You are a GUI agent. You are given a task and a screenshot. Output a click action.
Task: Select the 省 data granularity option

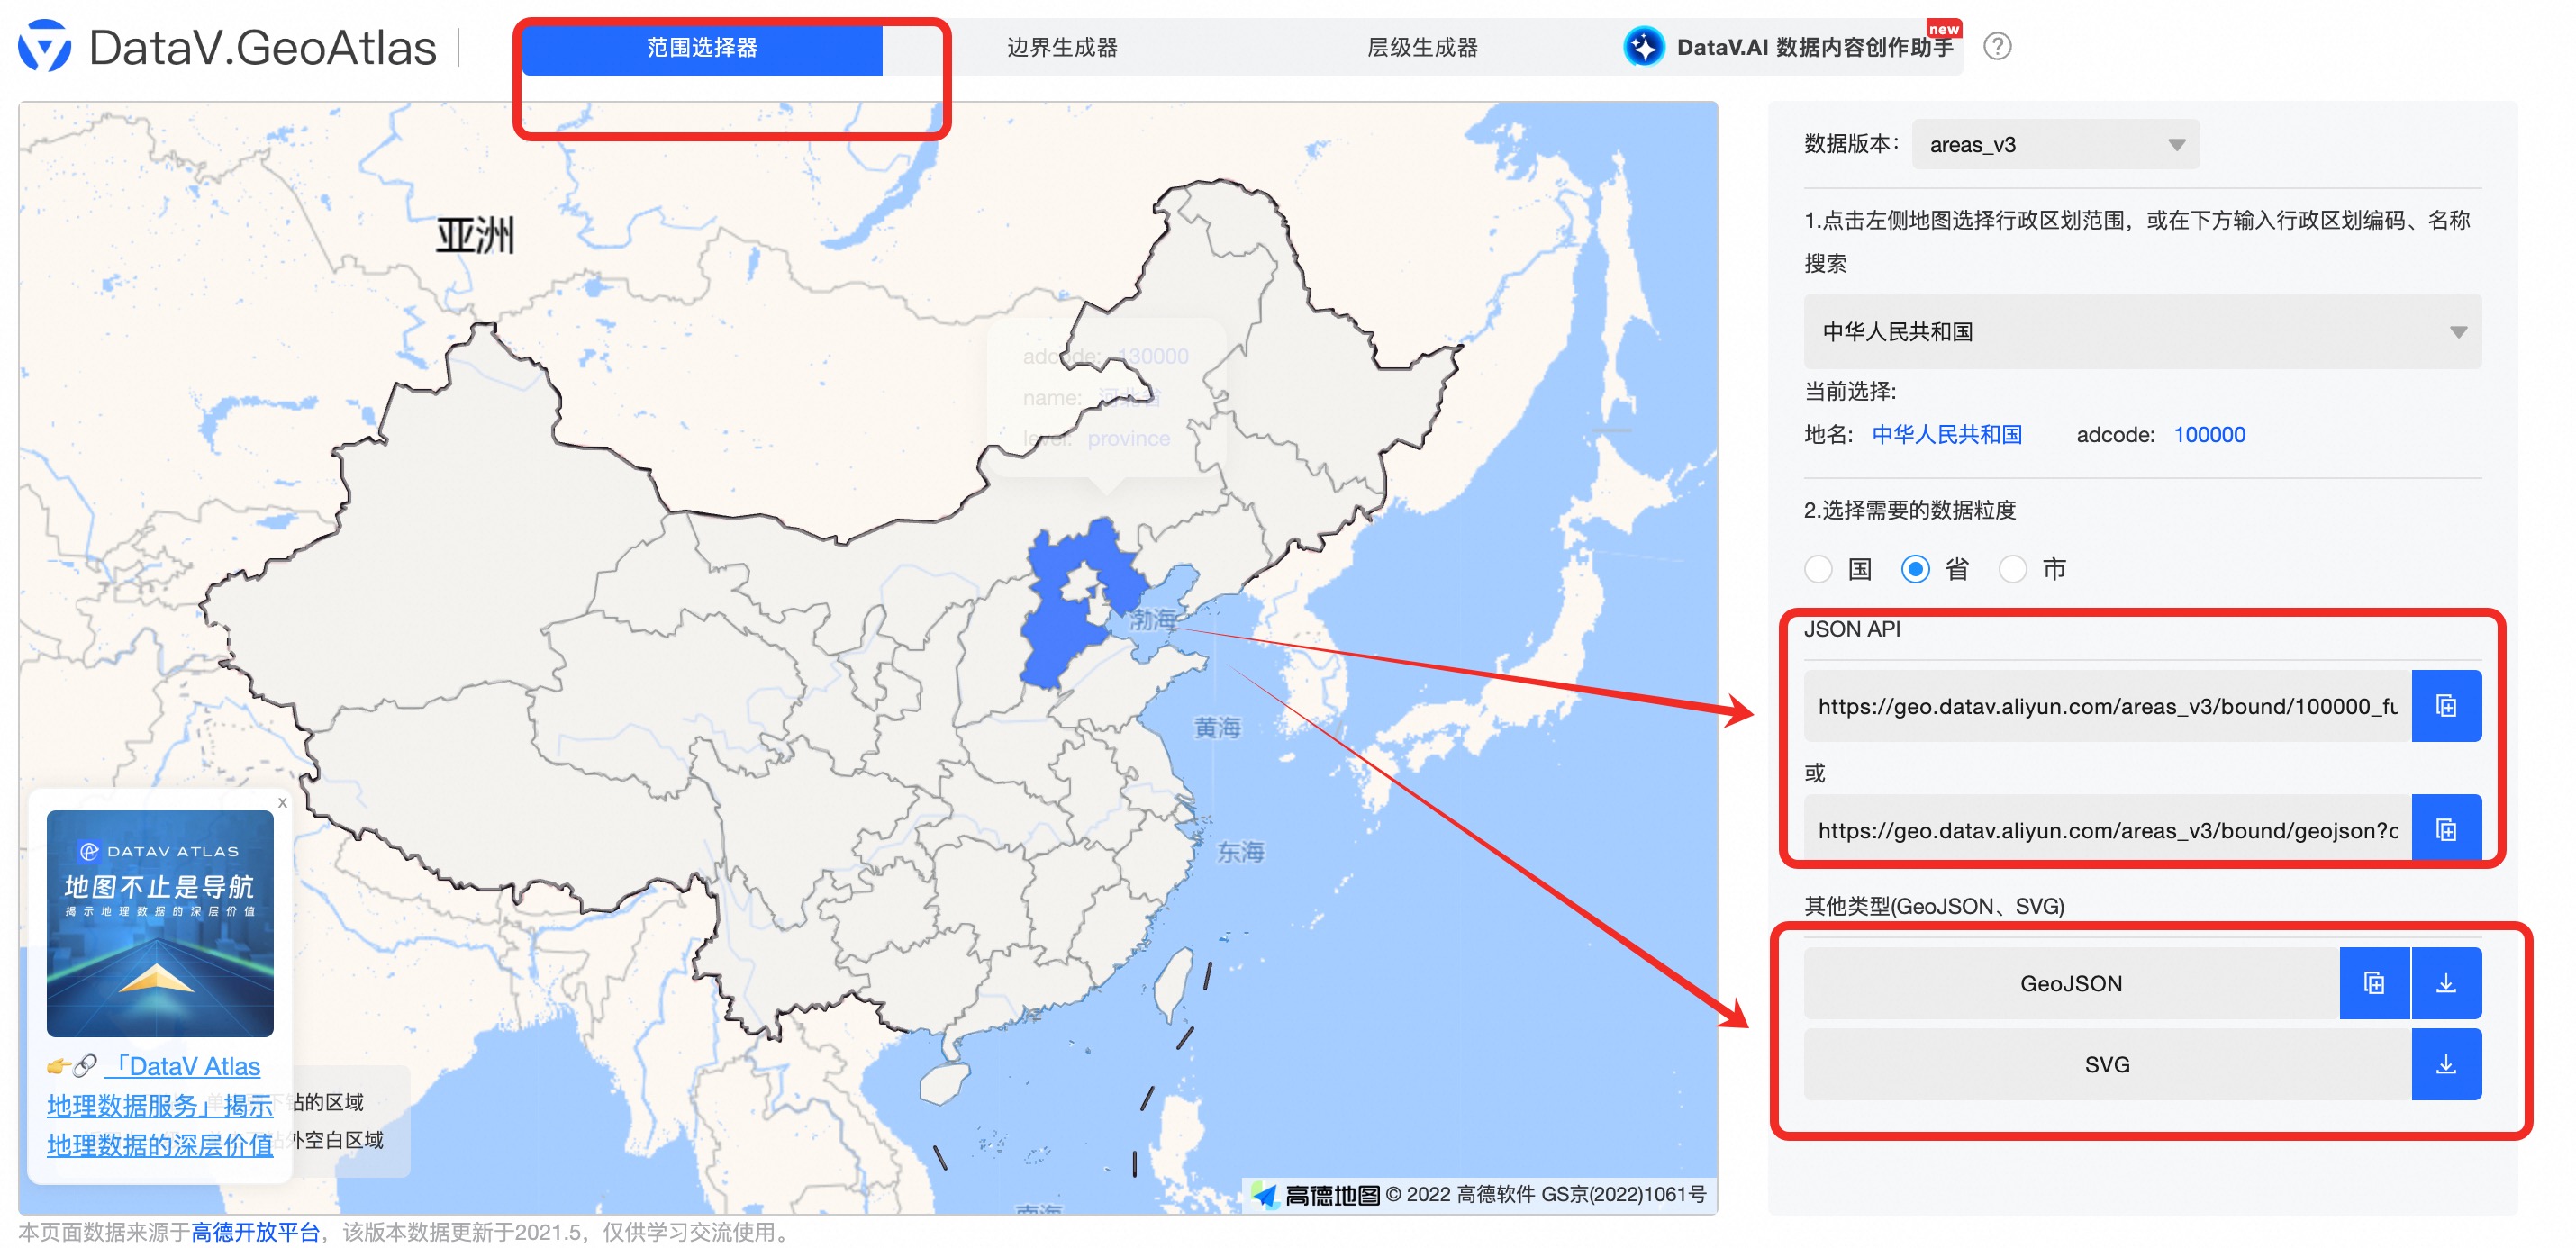pos(1915,569)
